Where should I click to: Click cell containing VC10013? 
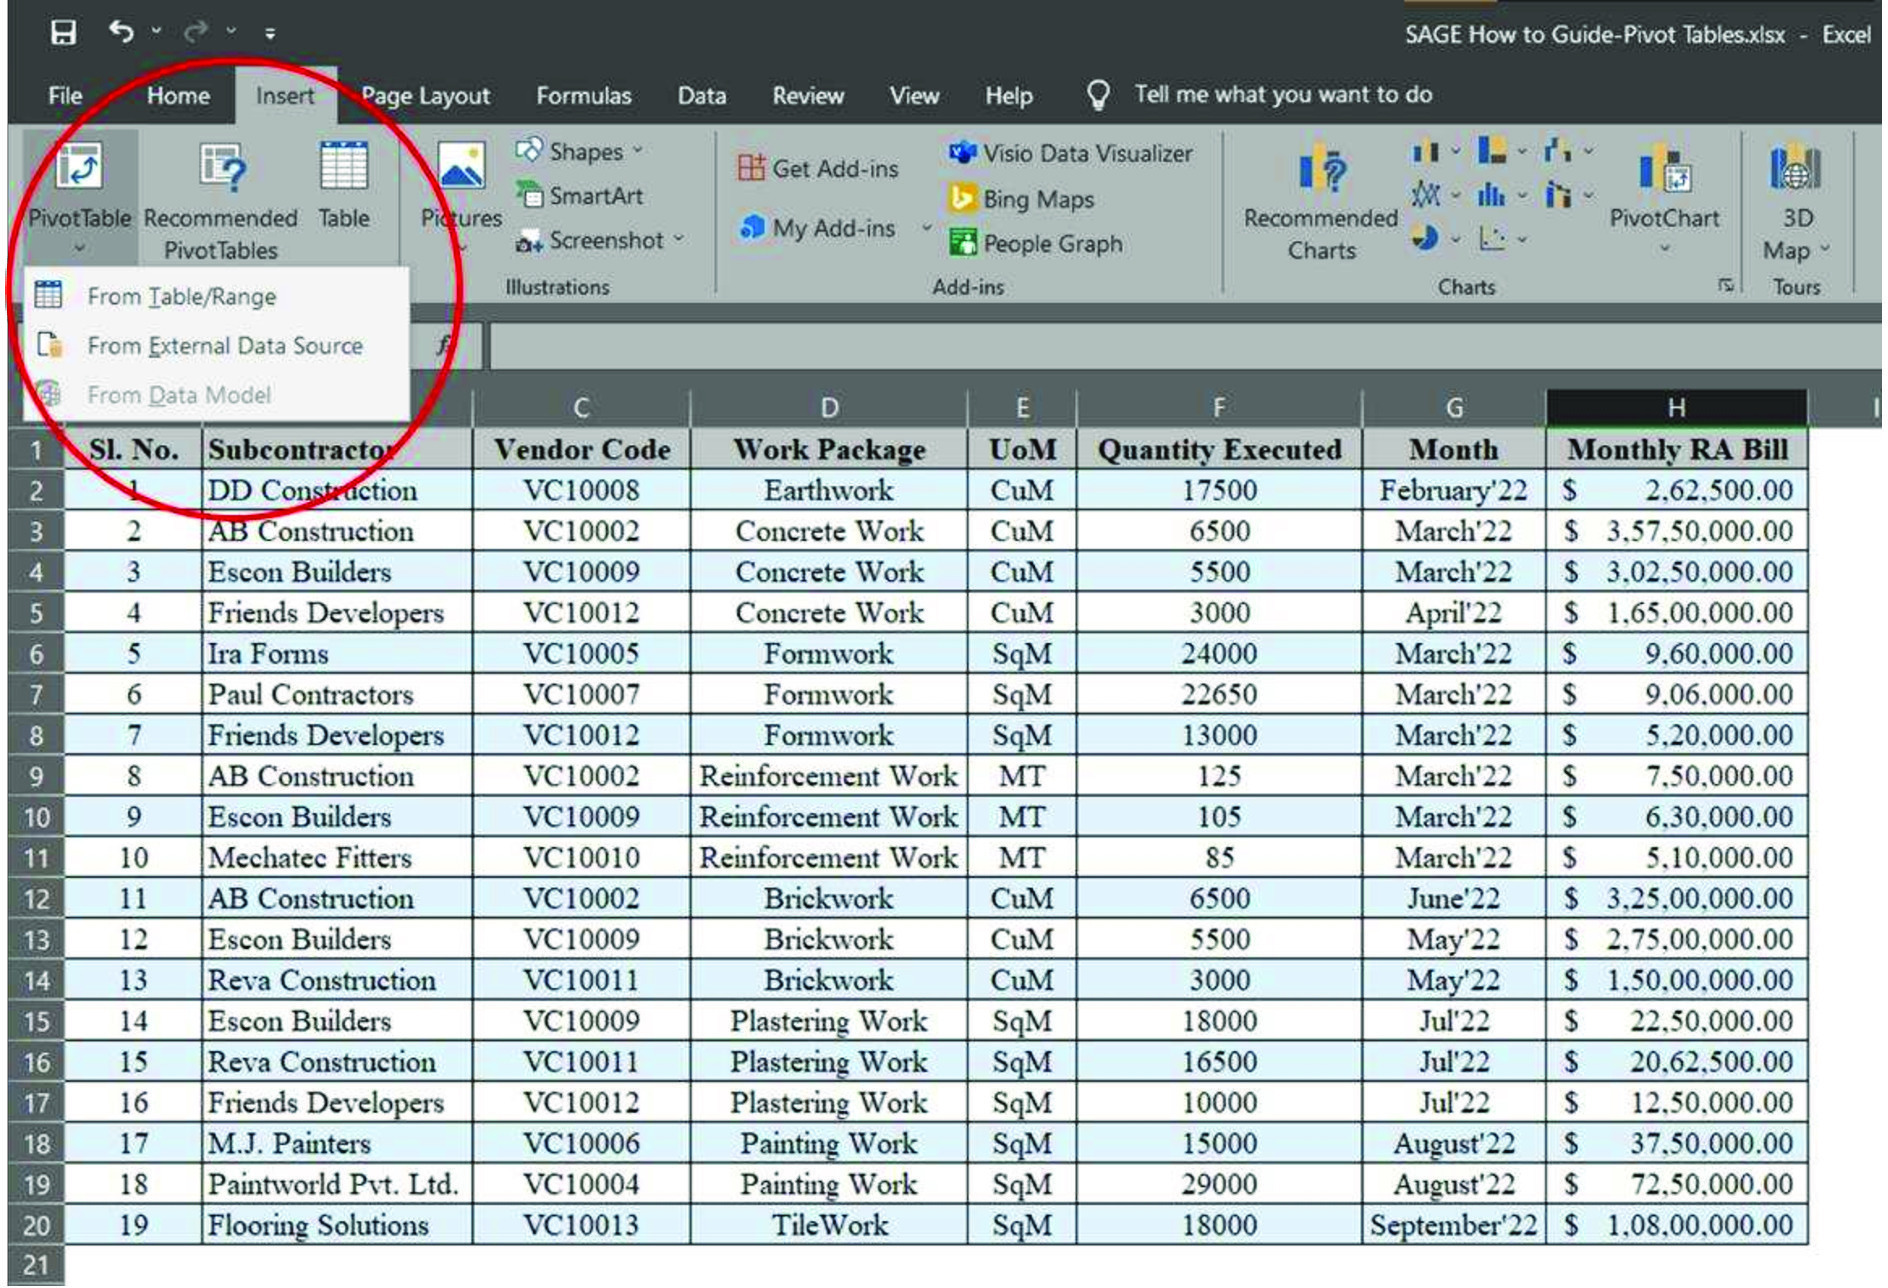[581, 1226]
